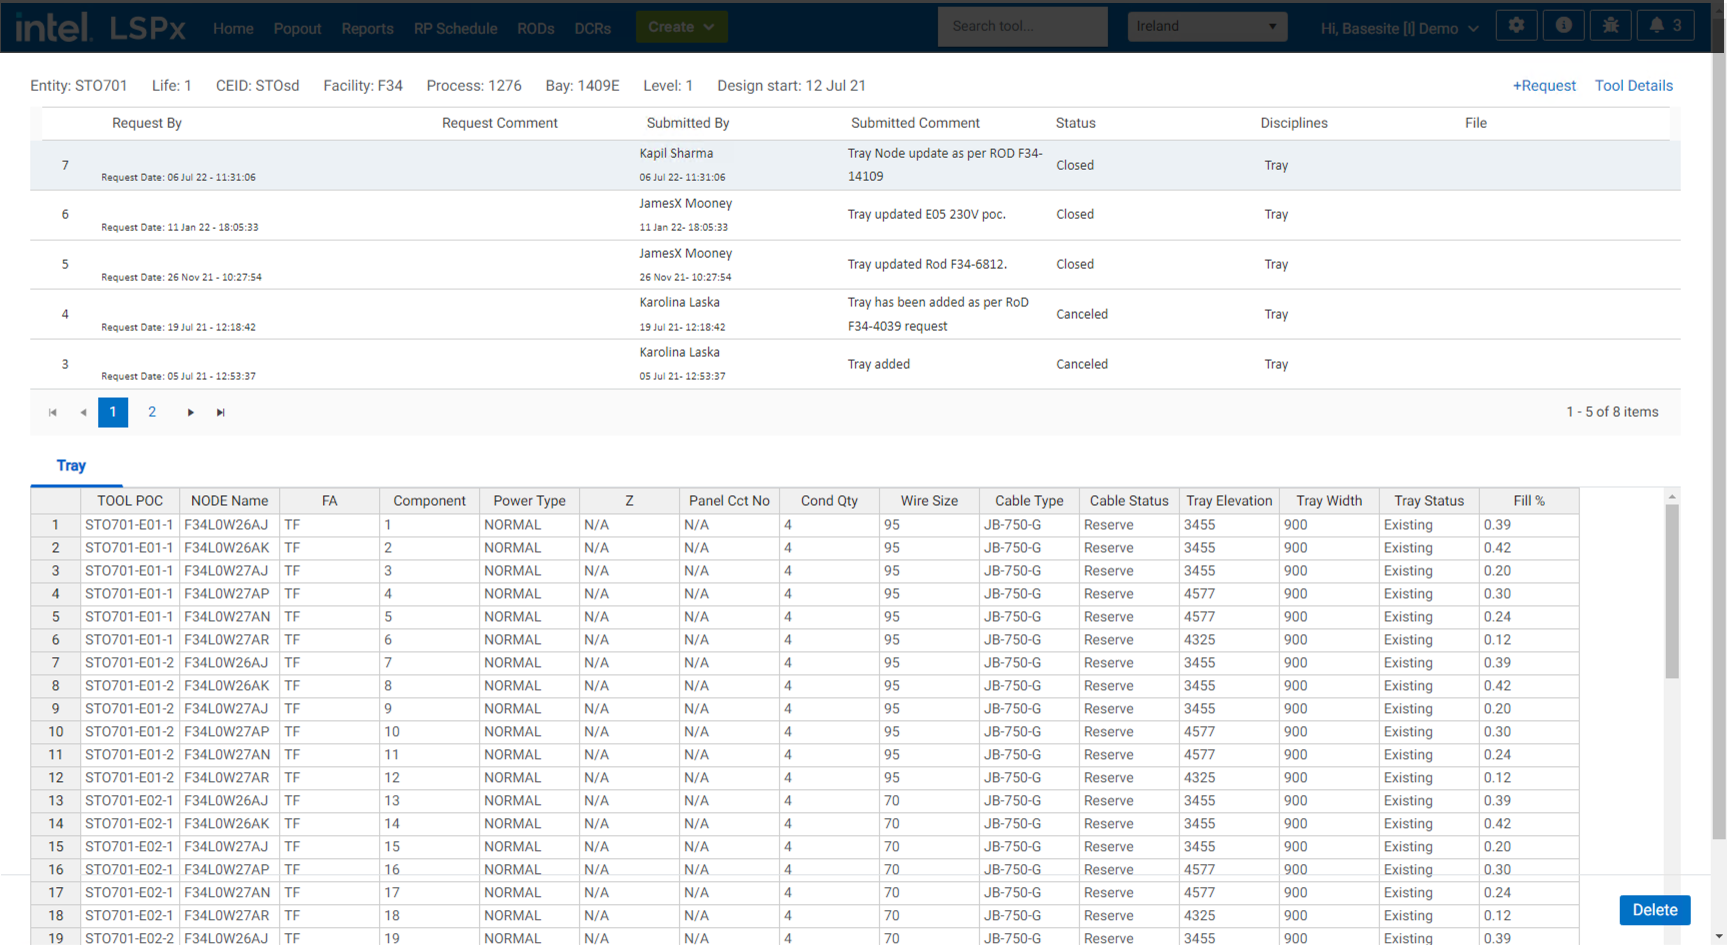Switch to the Tray tab
This screenshot has width=1727, height=945.
[x=71, y=466]
